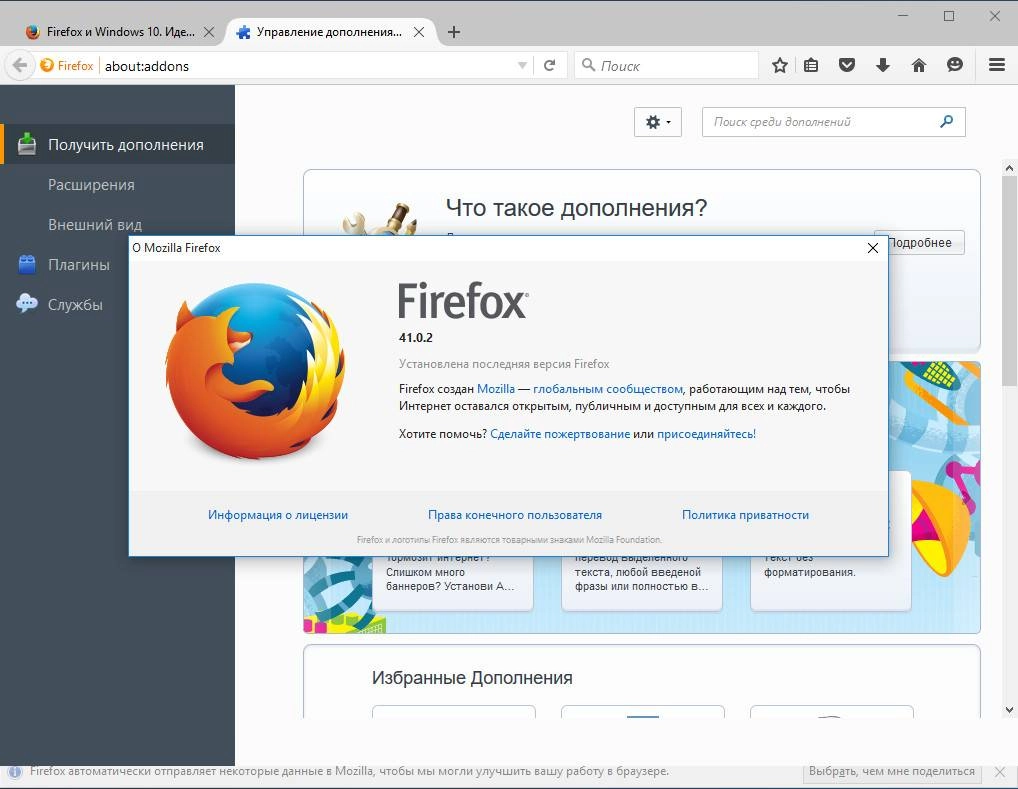The height and width of the screenshot is (789, 1018).
Task: Select Получить дополнения in sidebar
Action: click(117, 144)
